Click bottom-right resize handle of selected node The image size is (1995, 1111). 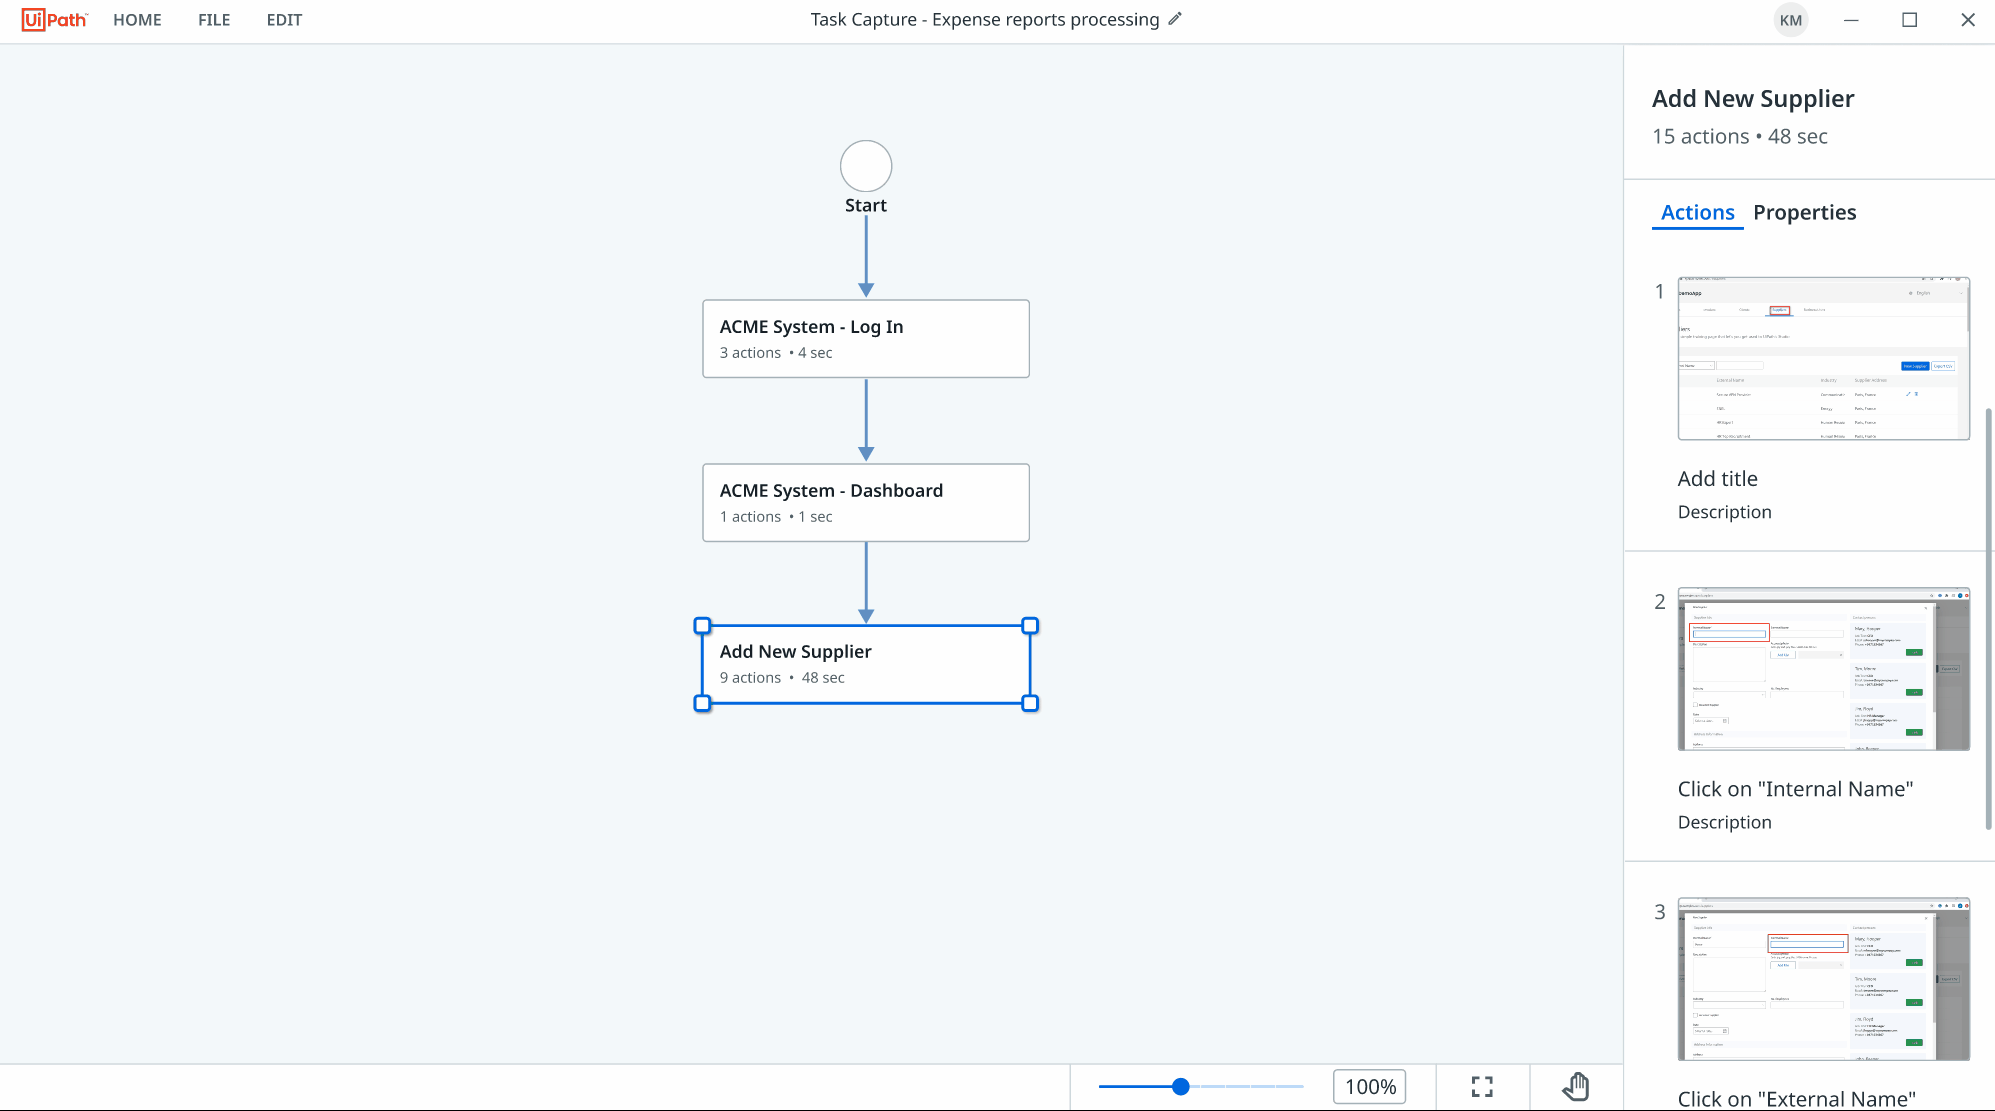point(1030,703)
